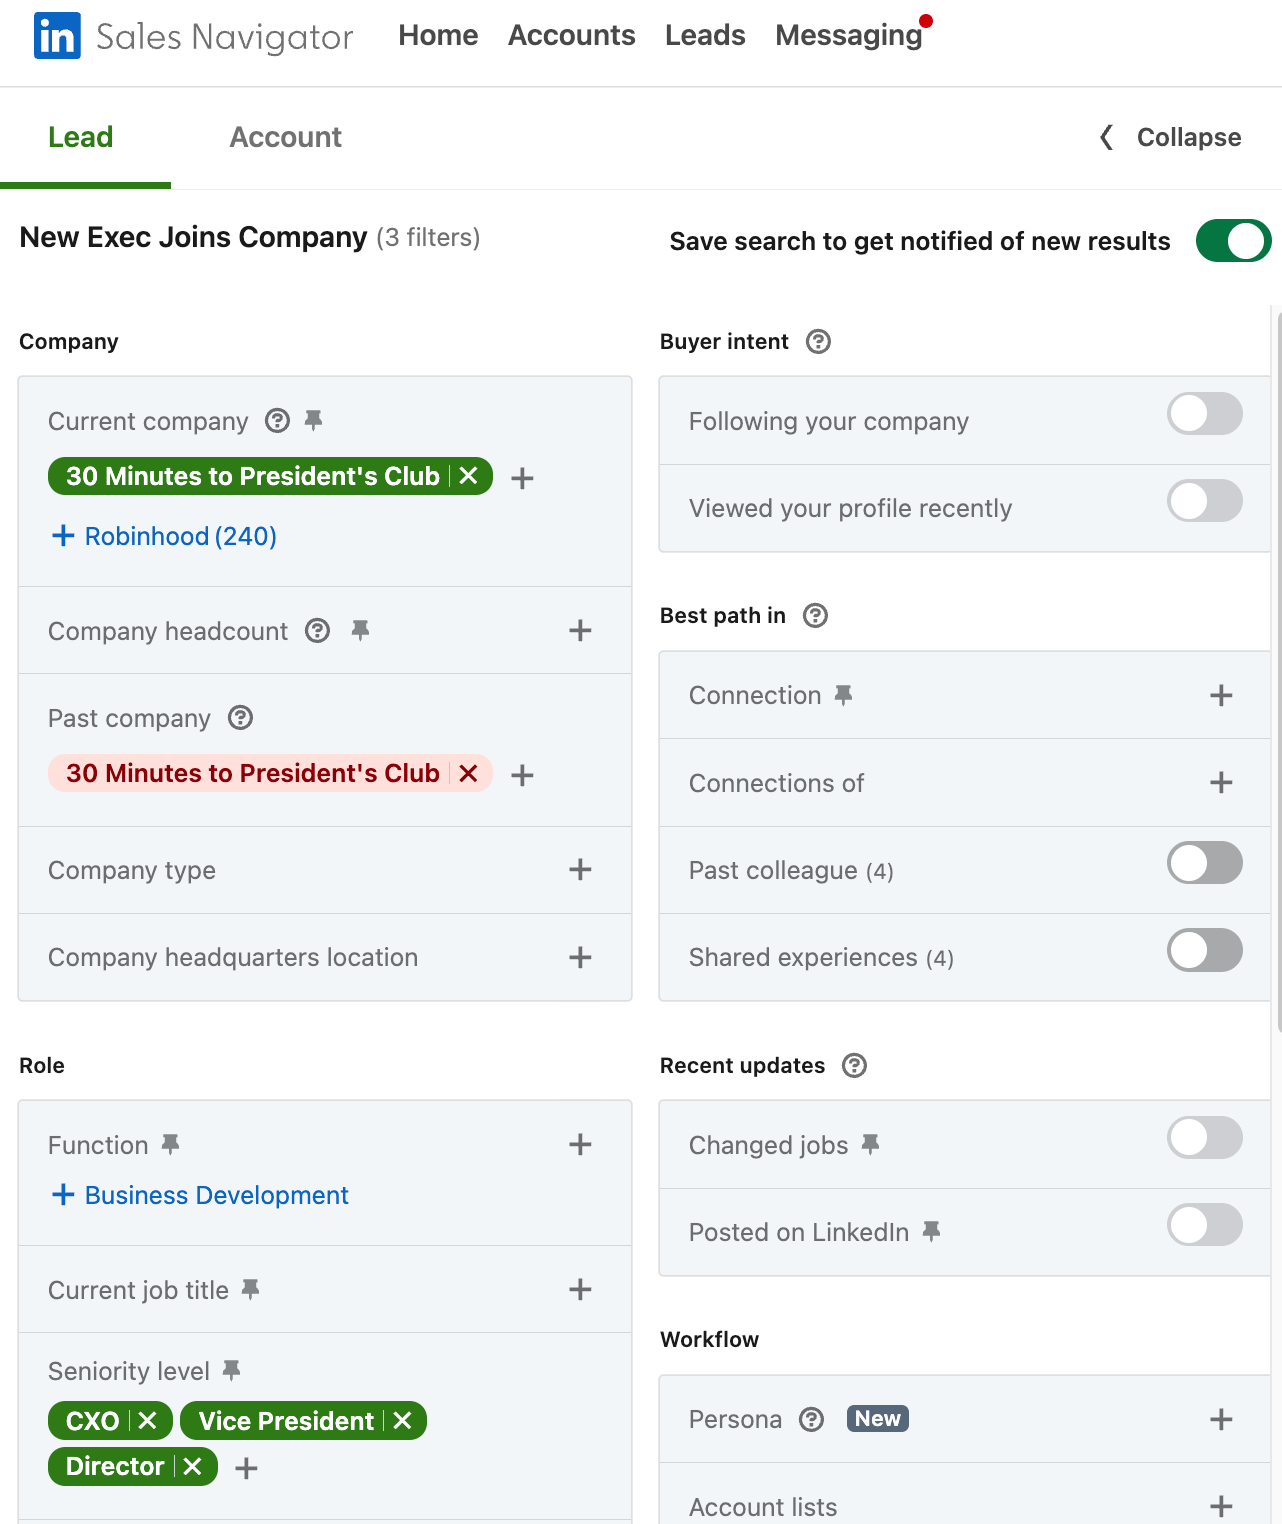The height and width of the screenshot is (1524, 1282).
Task: Remove the CXO seniority chip
Action: pyautogui.click(x=147, y=1421)
